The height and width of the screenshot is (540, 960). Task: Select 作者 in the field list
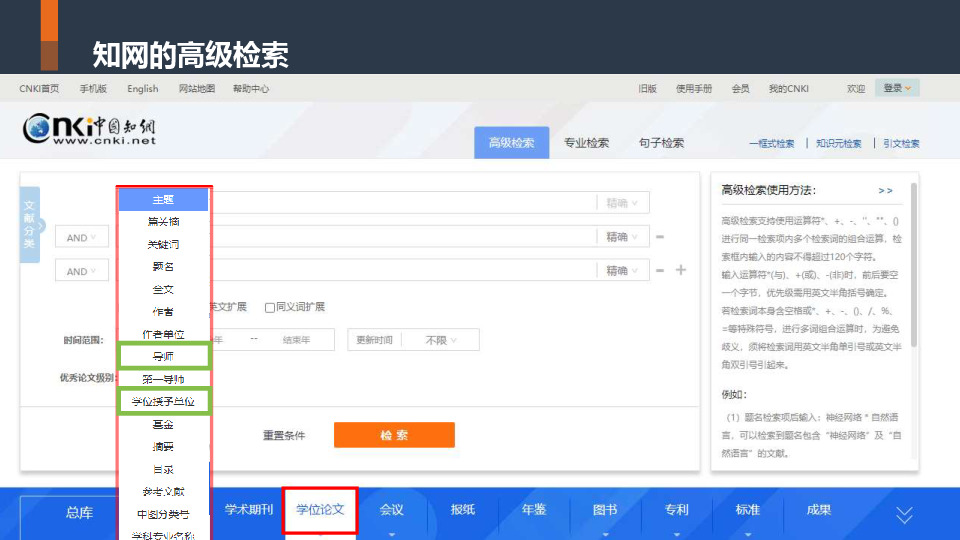163,312
